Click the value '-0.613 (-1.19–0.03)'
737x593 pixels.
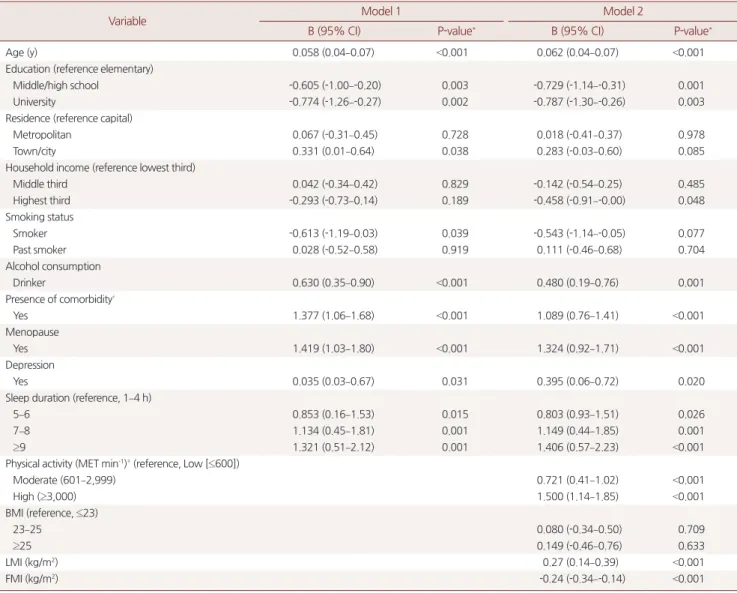(333, 234)
